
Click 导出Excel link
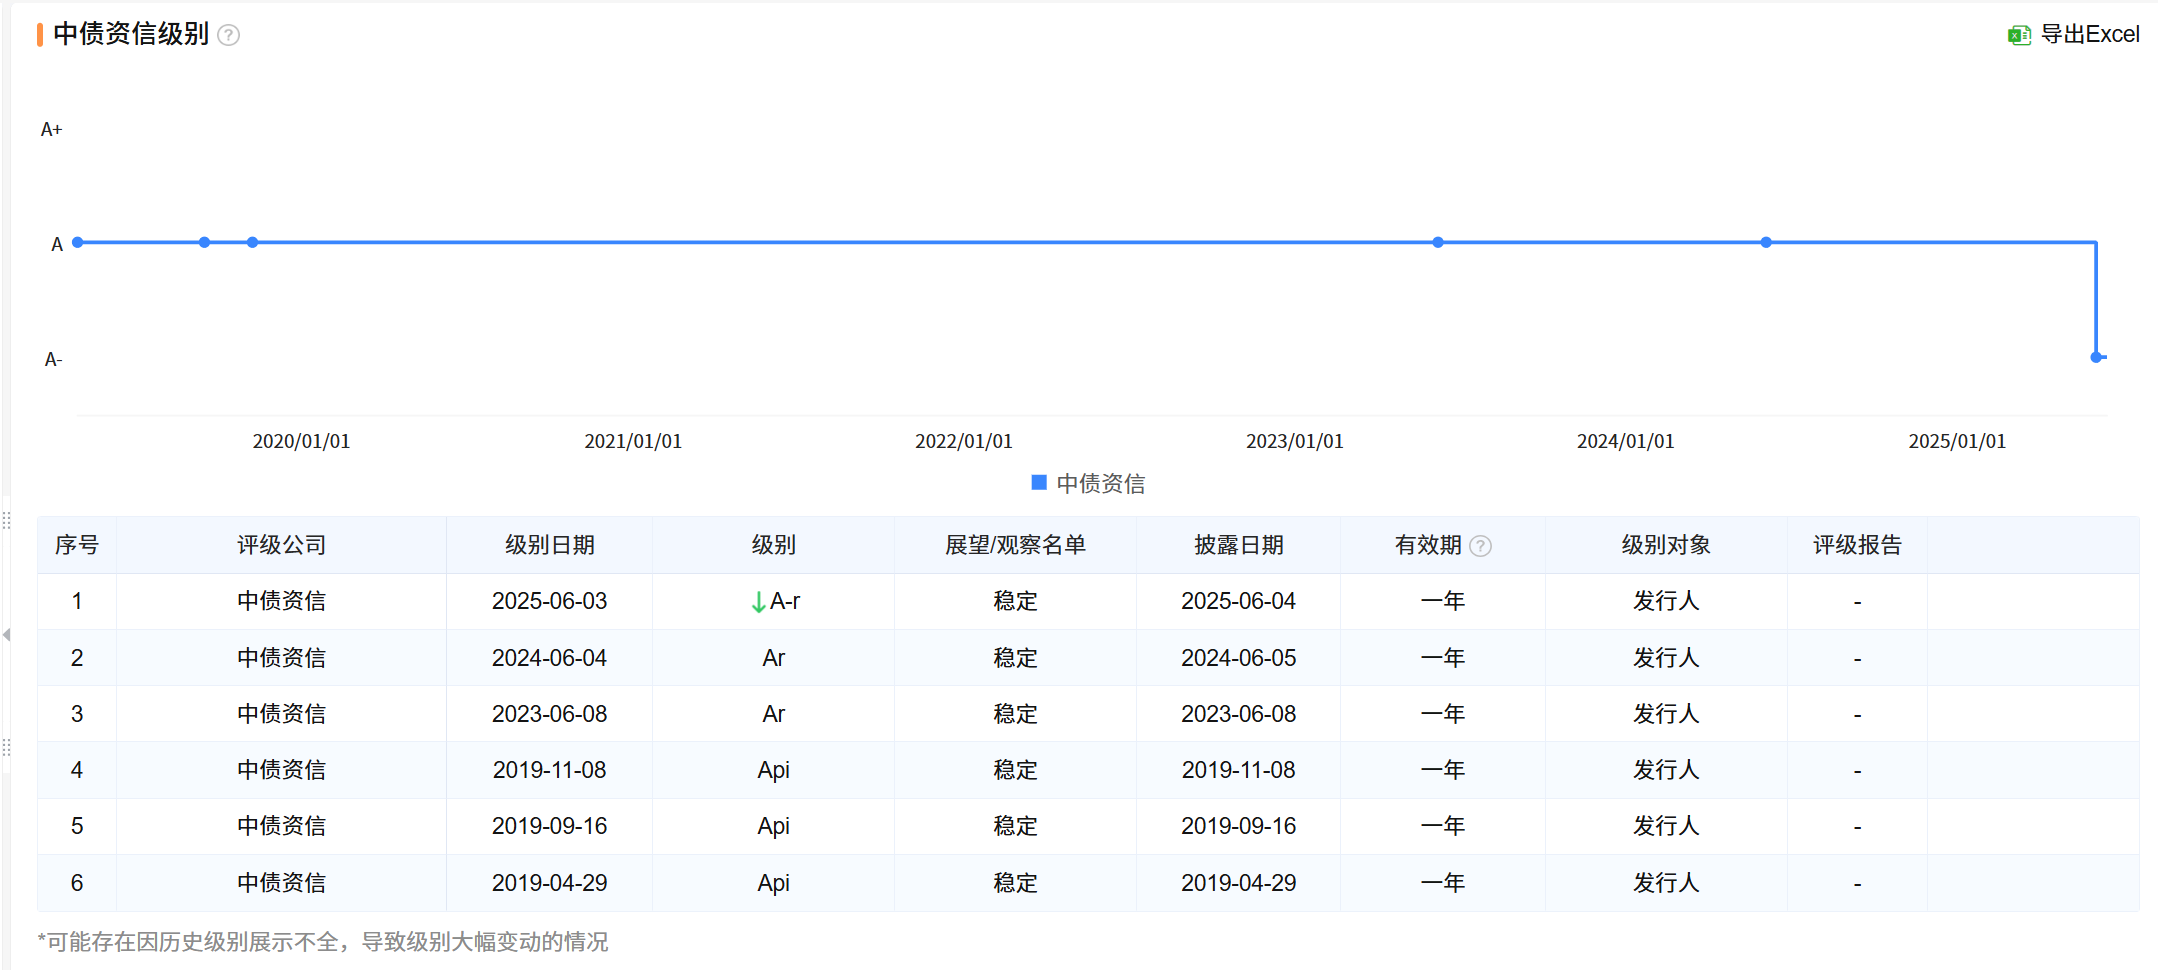tap(2089, 35)
